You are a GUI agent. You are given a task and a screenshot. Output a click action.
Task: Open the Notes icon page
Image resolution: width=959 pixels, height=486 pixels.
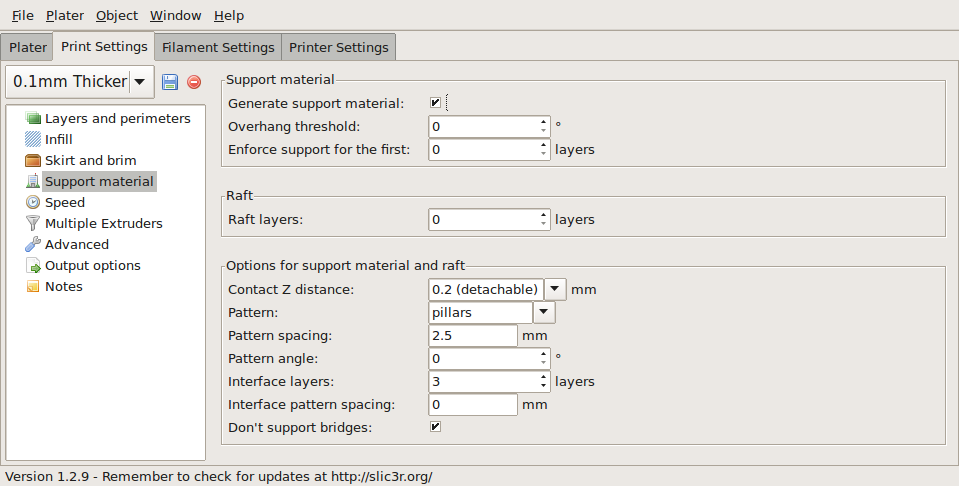[x=33, y=286]
